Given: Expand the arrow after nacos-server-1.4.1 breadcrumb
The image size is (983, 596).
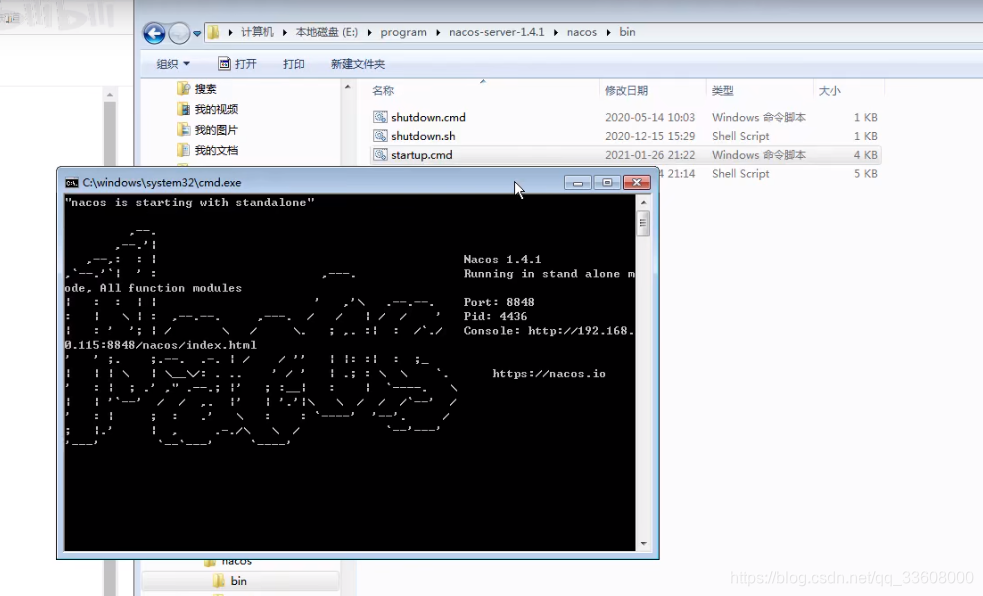Looking at the screenshot, I should coord(555,32).
